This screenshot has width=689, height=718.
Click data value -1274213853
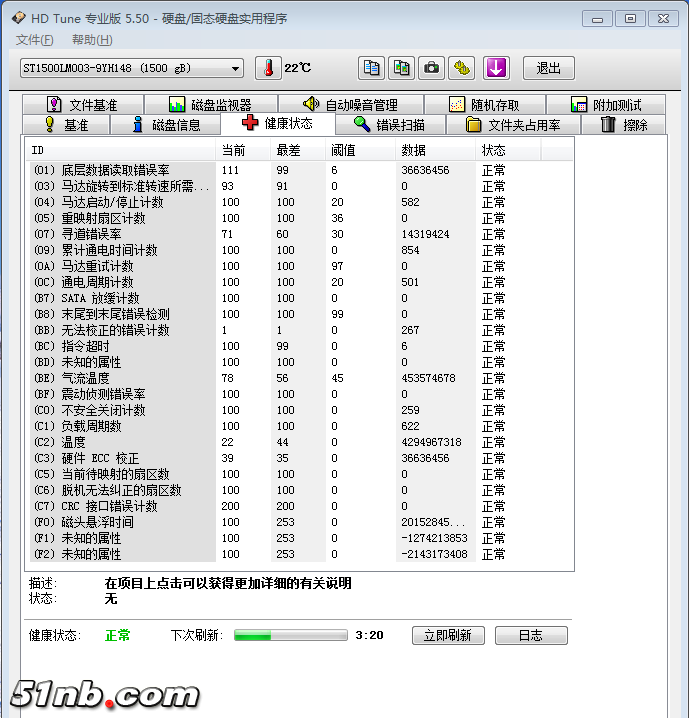pos(434,538)
